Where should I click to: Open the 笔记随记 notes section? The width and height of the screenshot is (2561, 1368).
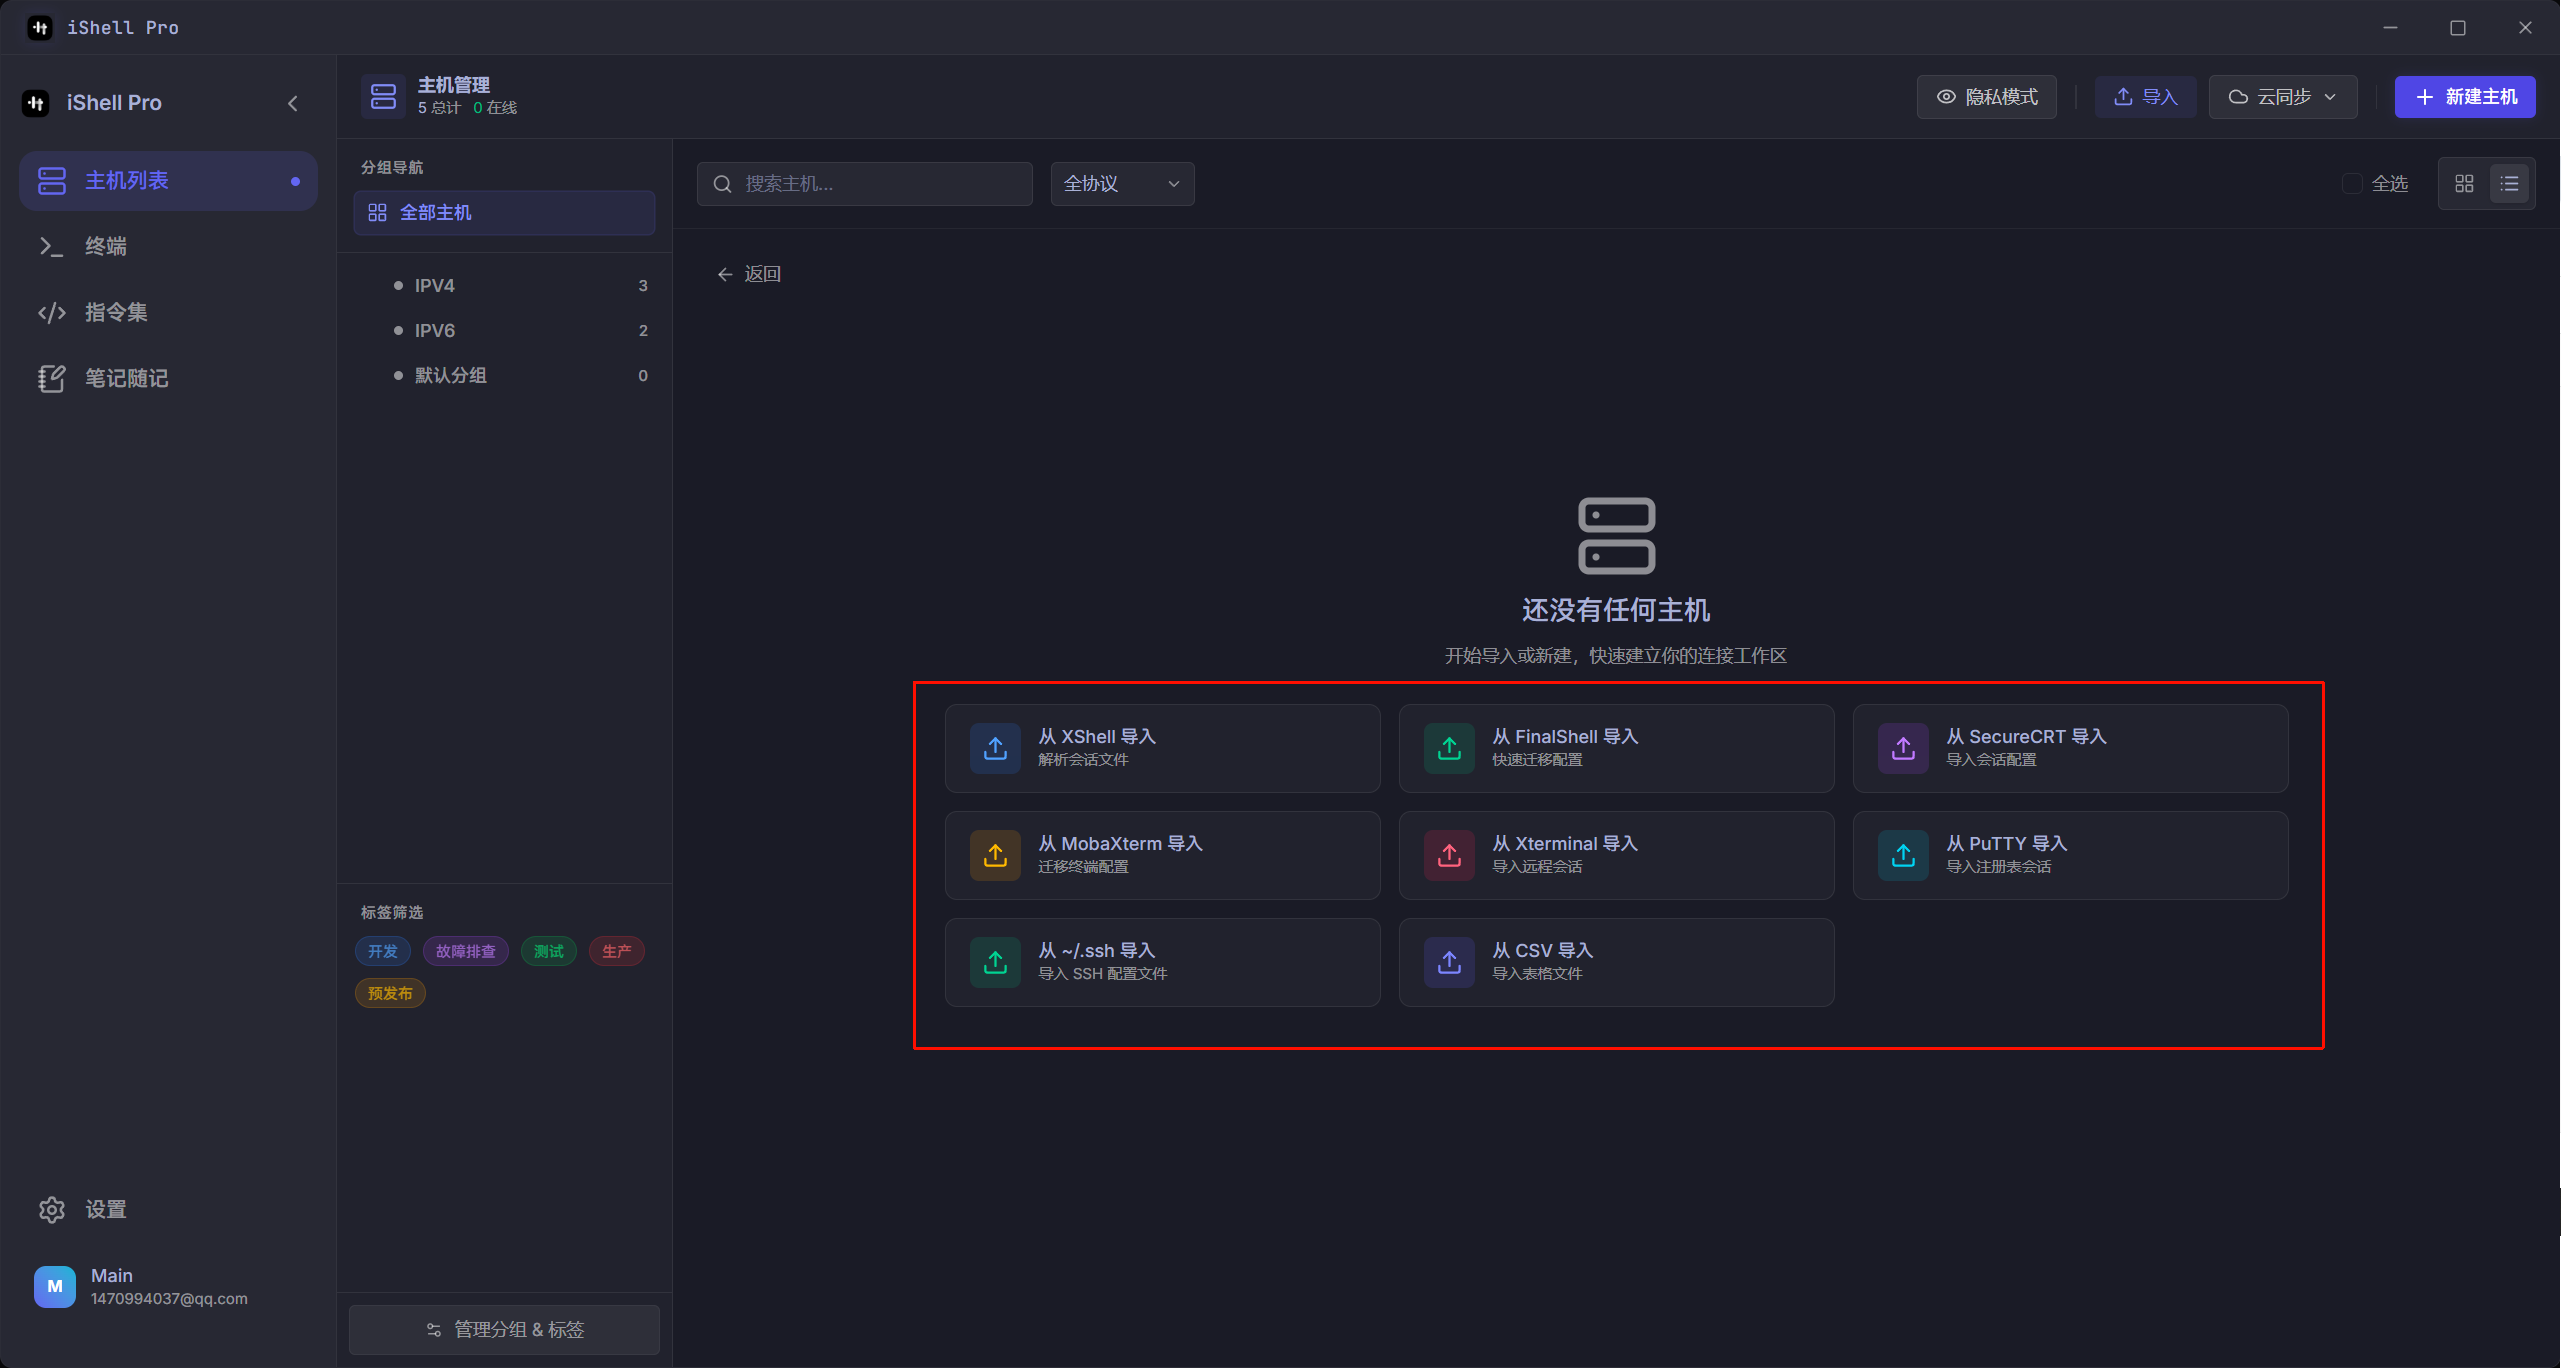168,378
